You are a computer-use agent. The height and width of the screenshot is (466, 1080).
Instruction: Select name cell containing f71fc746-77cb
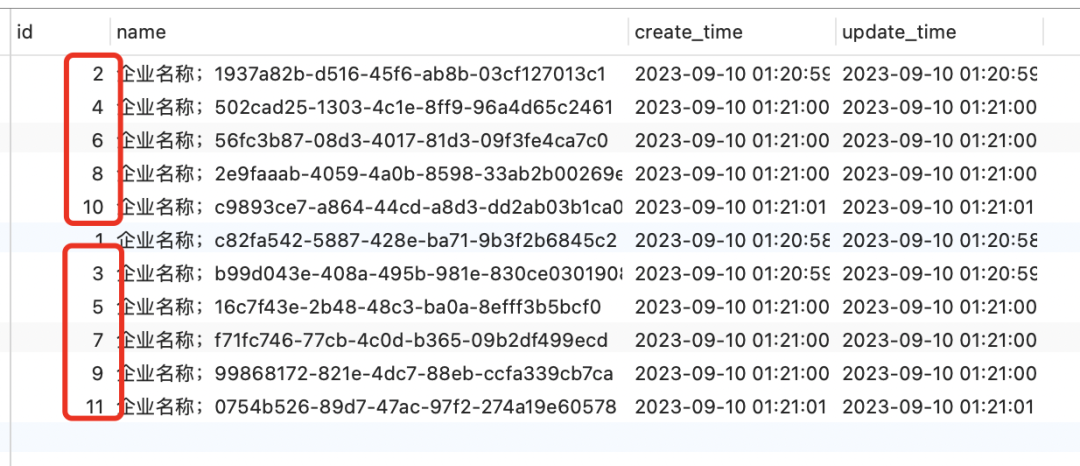click(364, 340)
